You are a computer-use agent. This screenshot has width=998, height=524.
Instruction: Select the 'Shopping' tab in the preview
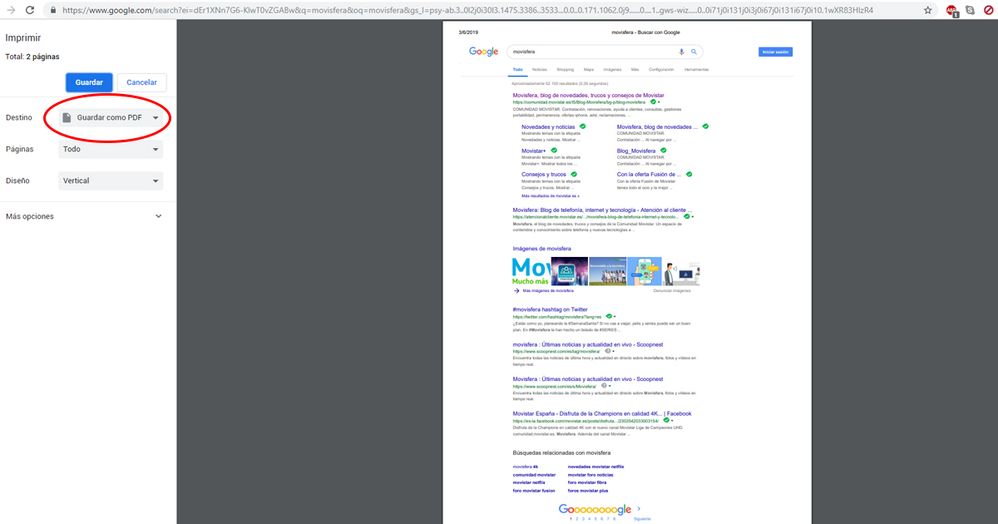(x=565, y=69)
